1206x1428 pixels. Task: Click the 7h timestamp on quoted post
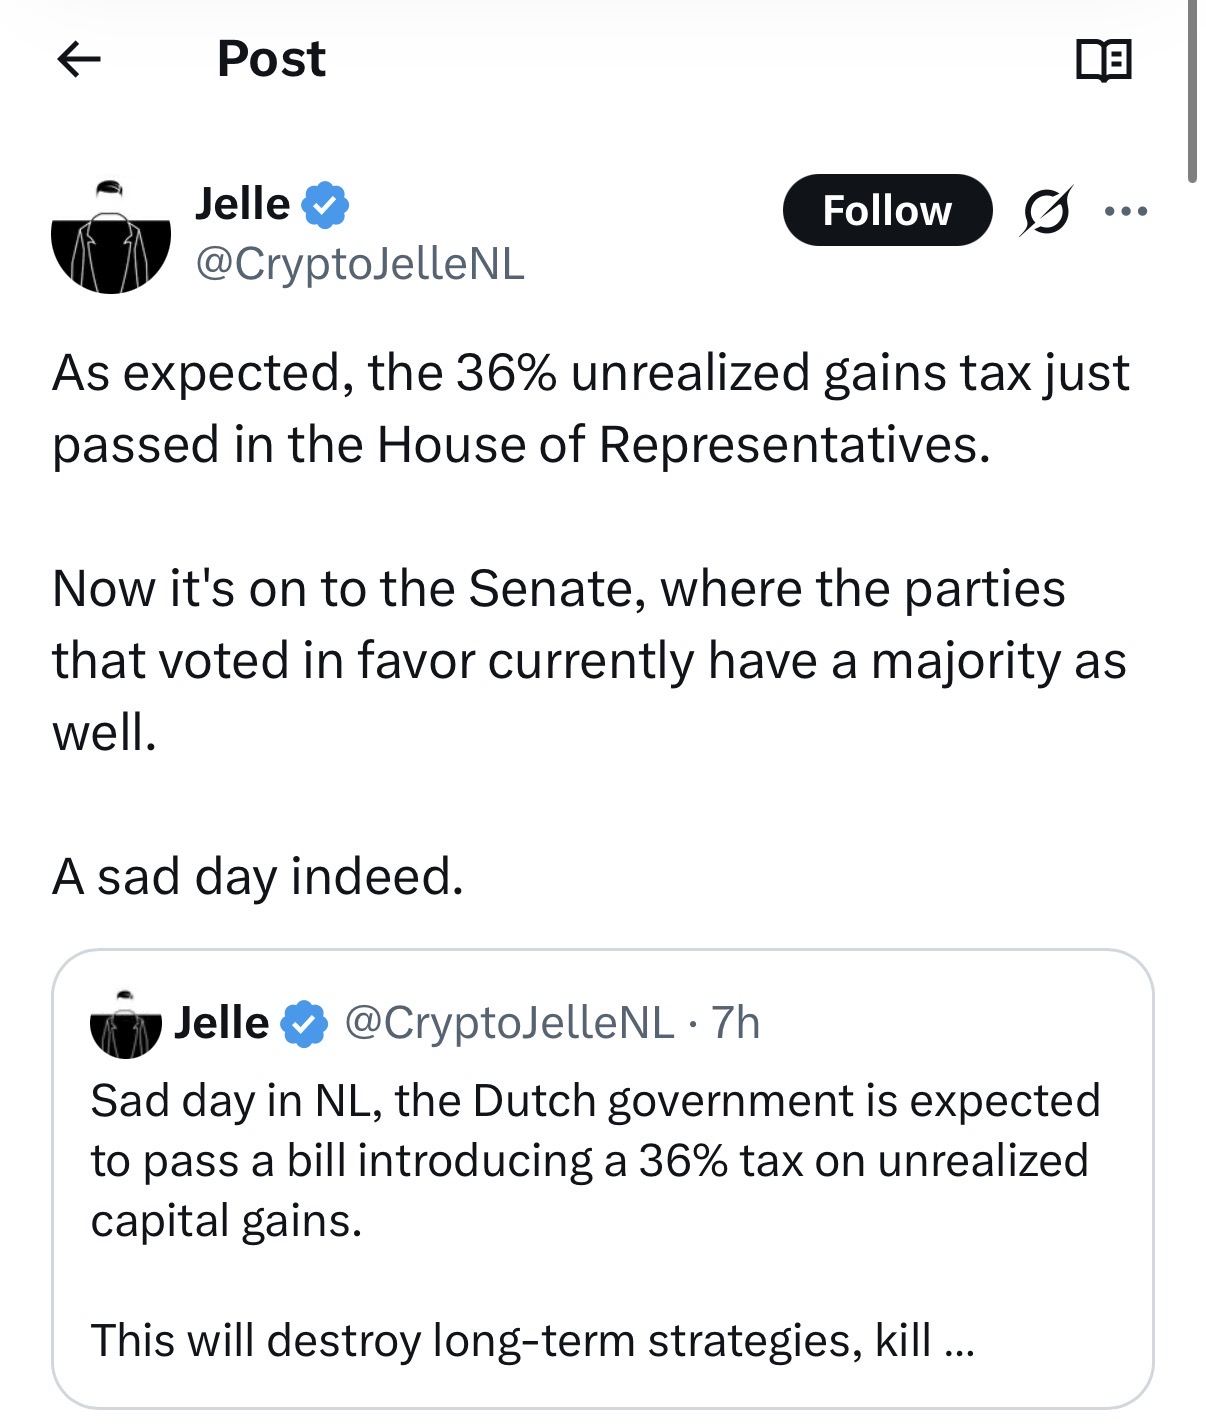[x=736, y=1023]
